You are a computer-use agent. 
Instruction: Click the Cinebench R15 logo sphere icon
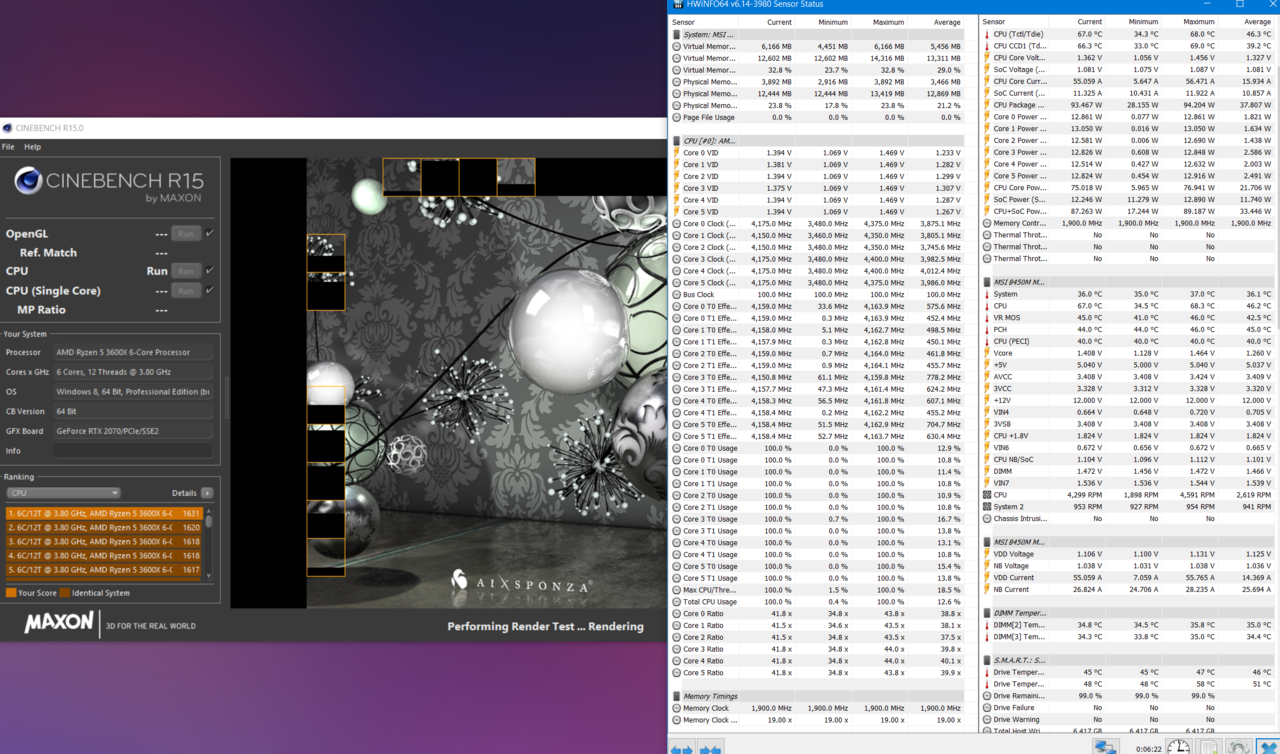click(28, 181)
